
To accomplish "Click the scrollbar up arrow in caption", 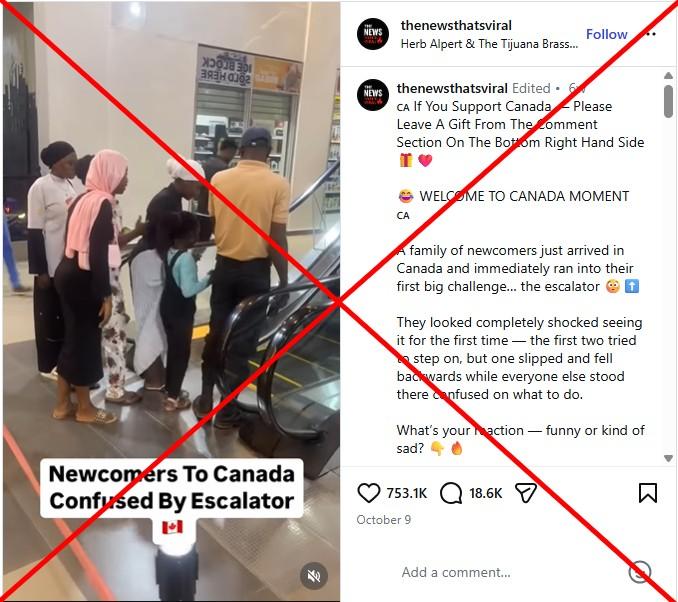I will click(668, 76).
